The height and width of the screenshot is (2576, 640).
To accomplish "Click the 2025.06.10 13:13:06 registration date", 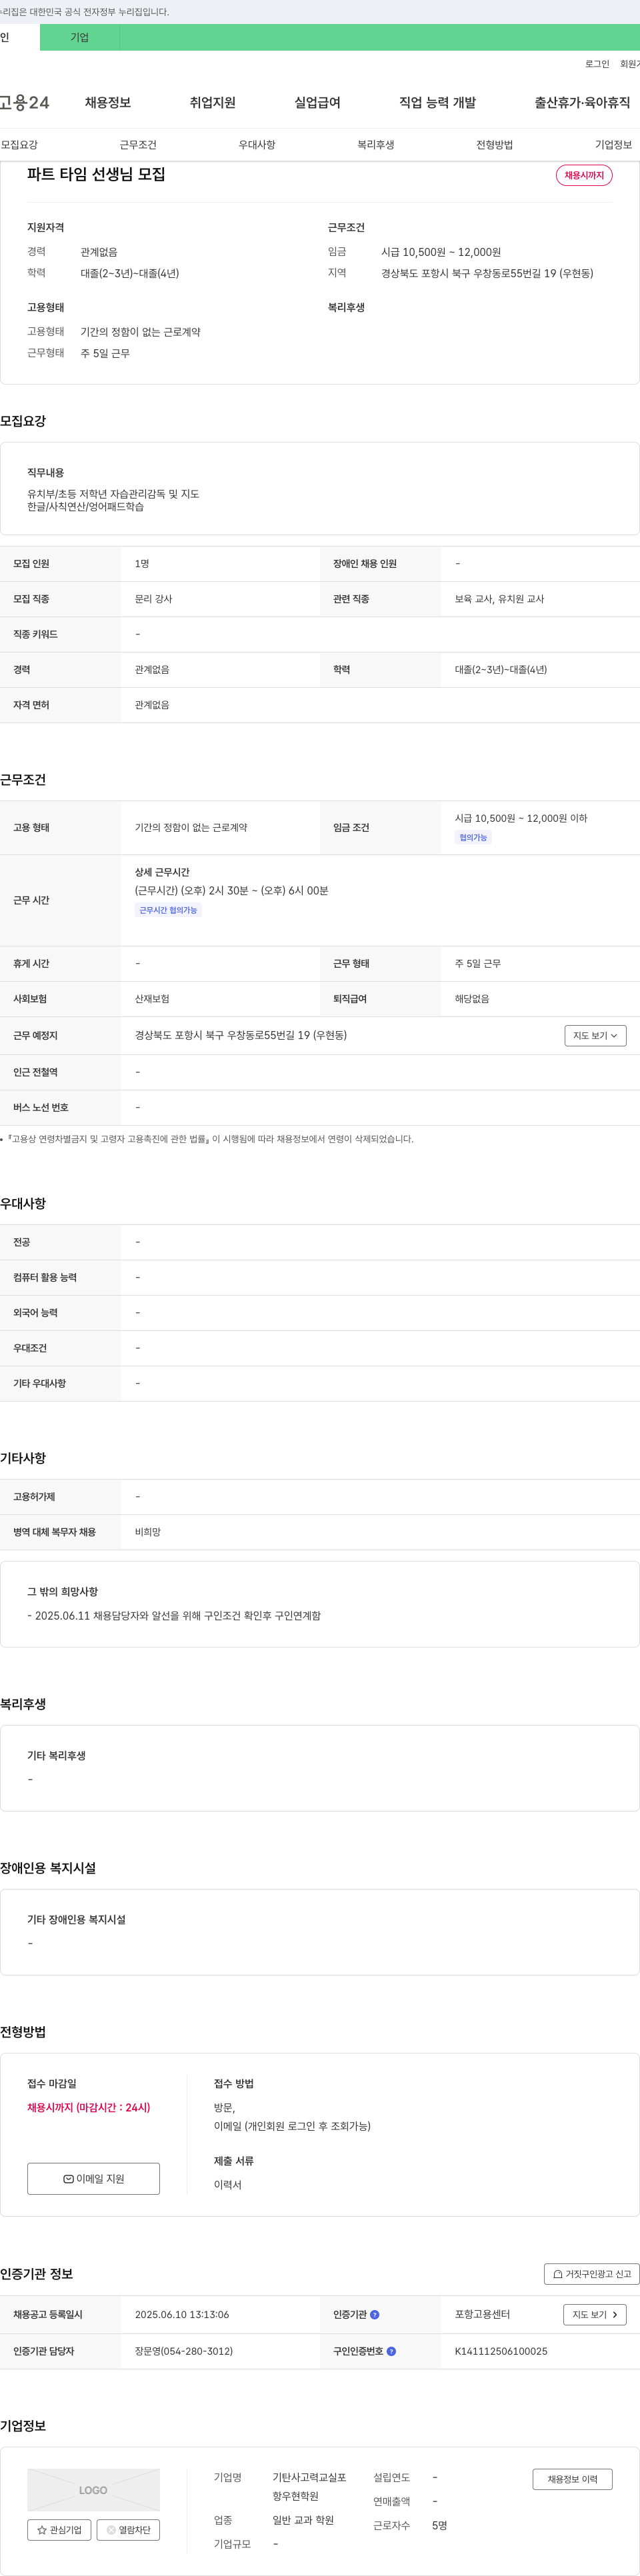I will click(x=182, y=2314).
